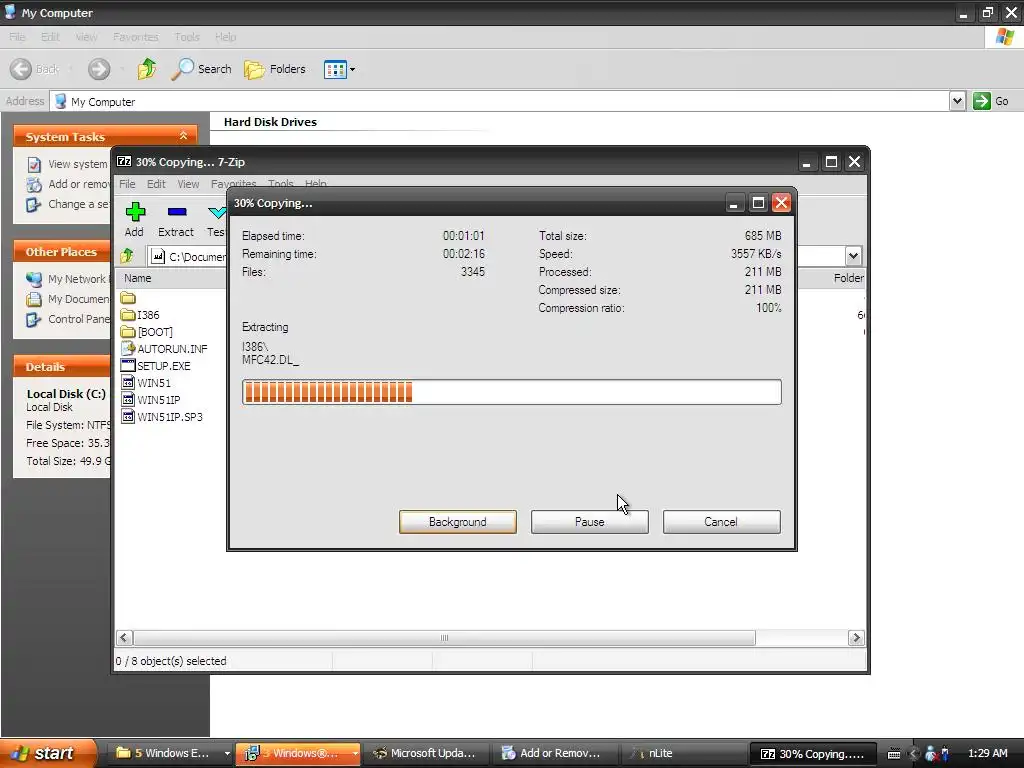Toggle Folders pane in My Computer
Image resolution: width=1024 pixels, height=768 pixels.
(x=275, y=69)
